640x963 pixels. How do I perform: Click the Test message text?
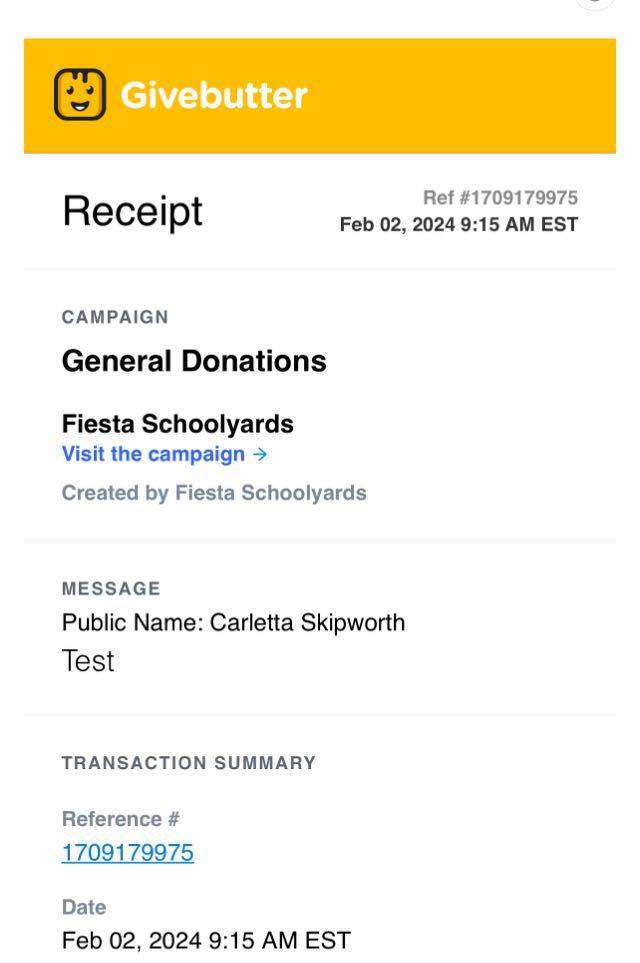tap(88, 661)
